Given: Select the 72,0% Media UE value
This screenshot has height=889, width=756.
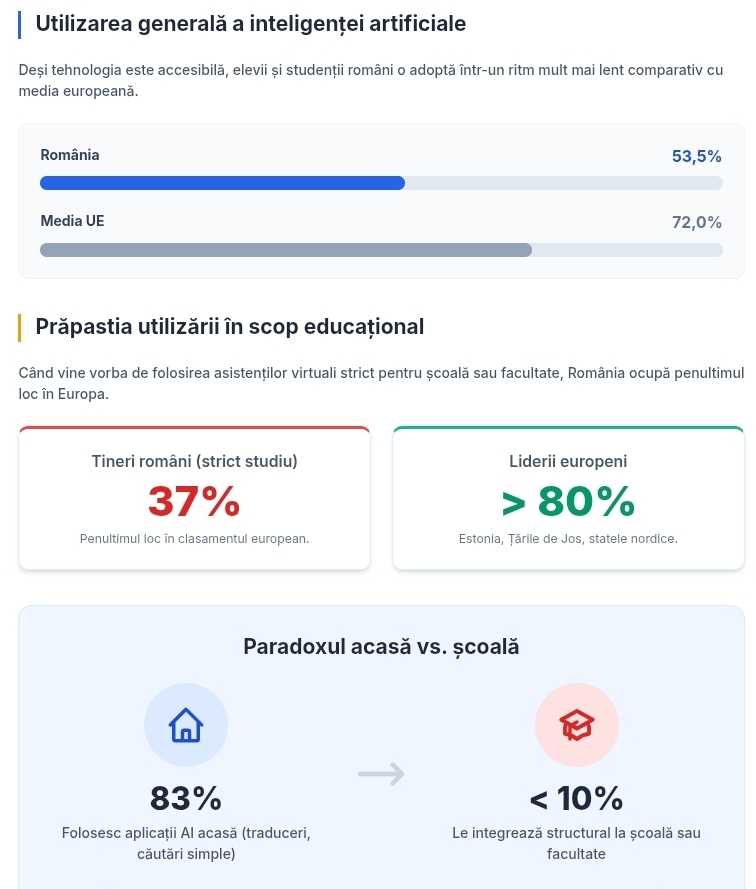Looking at the screenshot, I should coord(696,222).
